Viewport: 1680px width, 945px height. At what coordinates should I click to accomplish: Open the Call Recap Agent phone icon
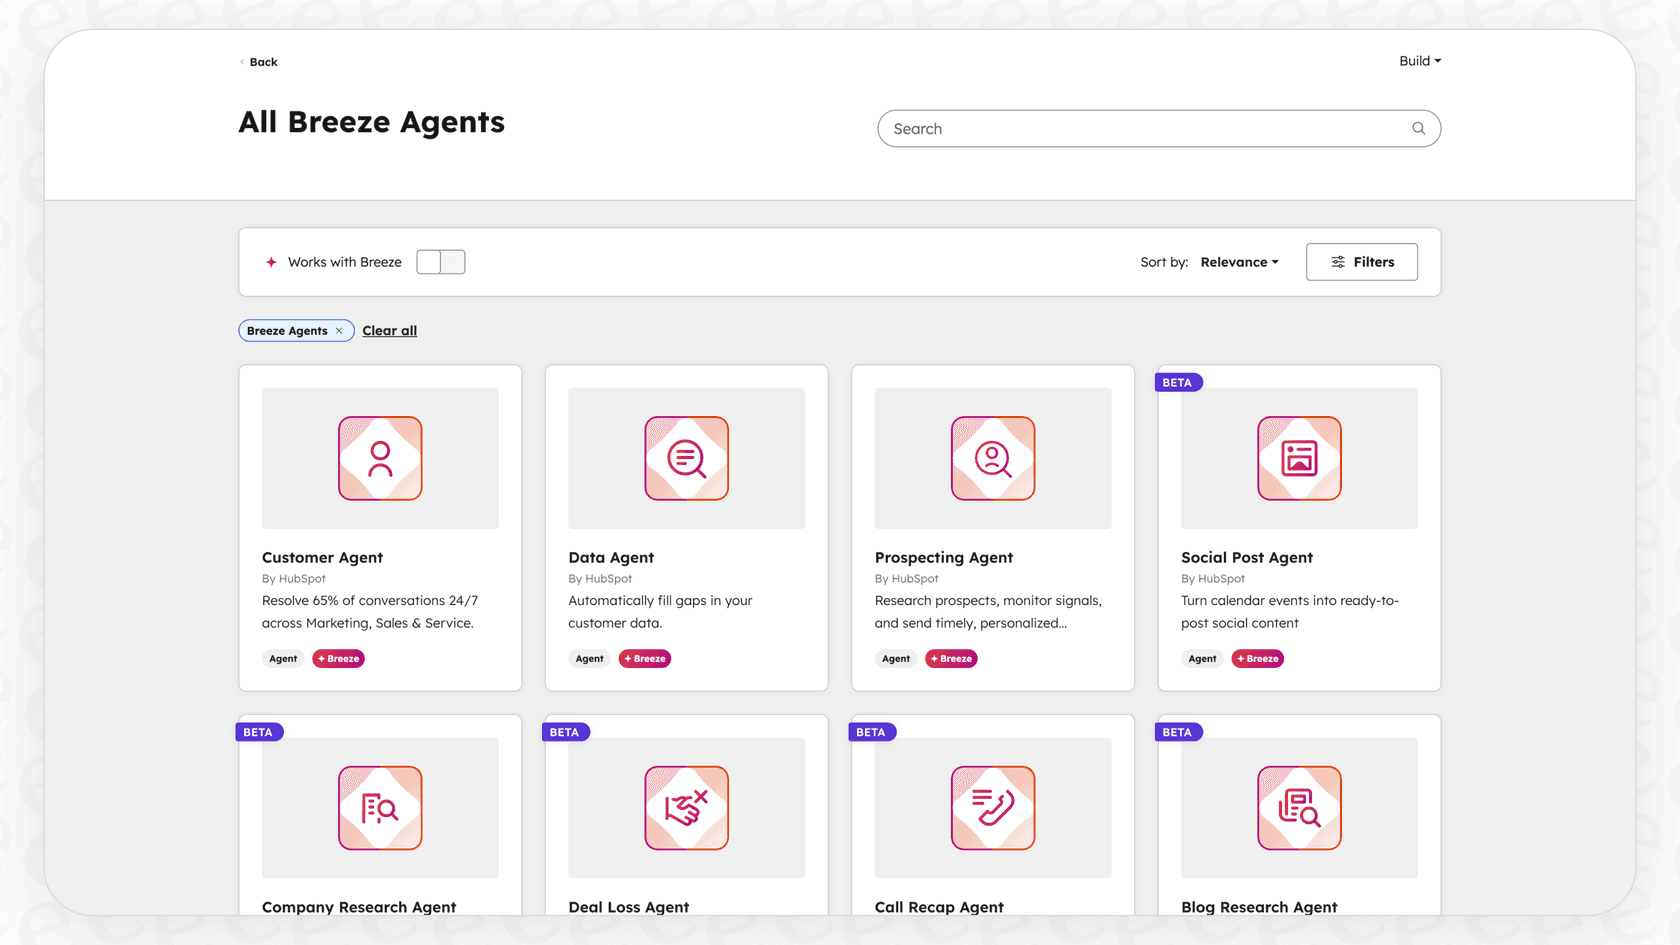click(992, 808)
